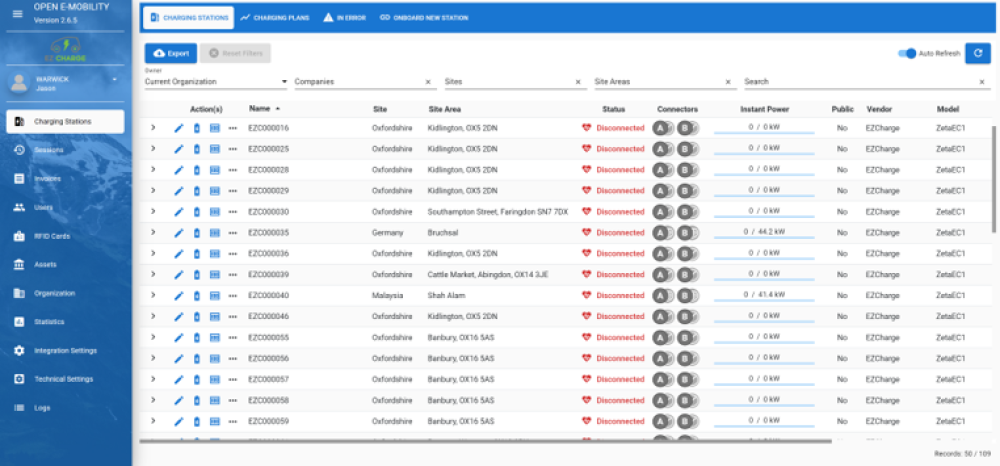
Task: Open the hamburger menu icon
Action: (x=17, y=13)
